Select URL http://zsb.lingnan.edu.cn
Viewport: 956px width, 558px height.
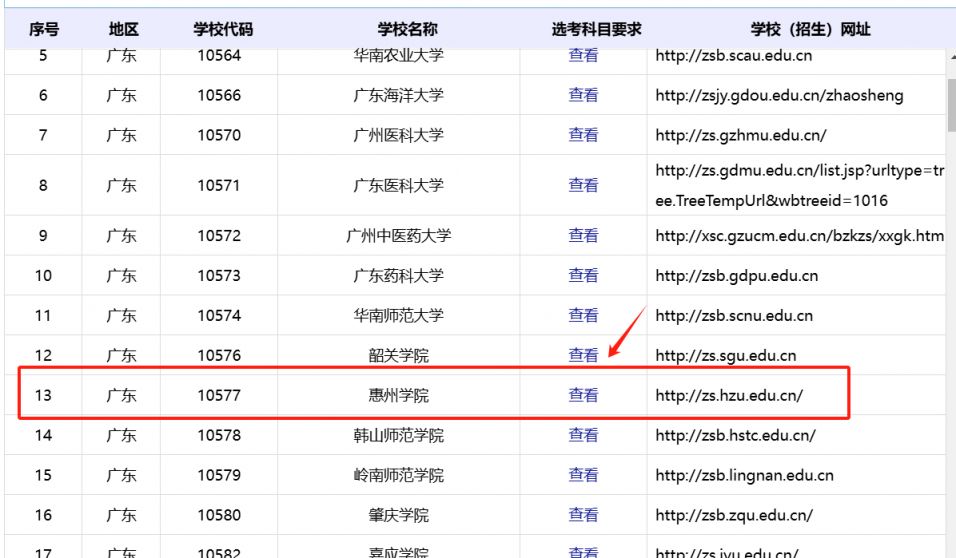[744, 475]
